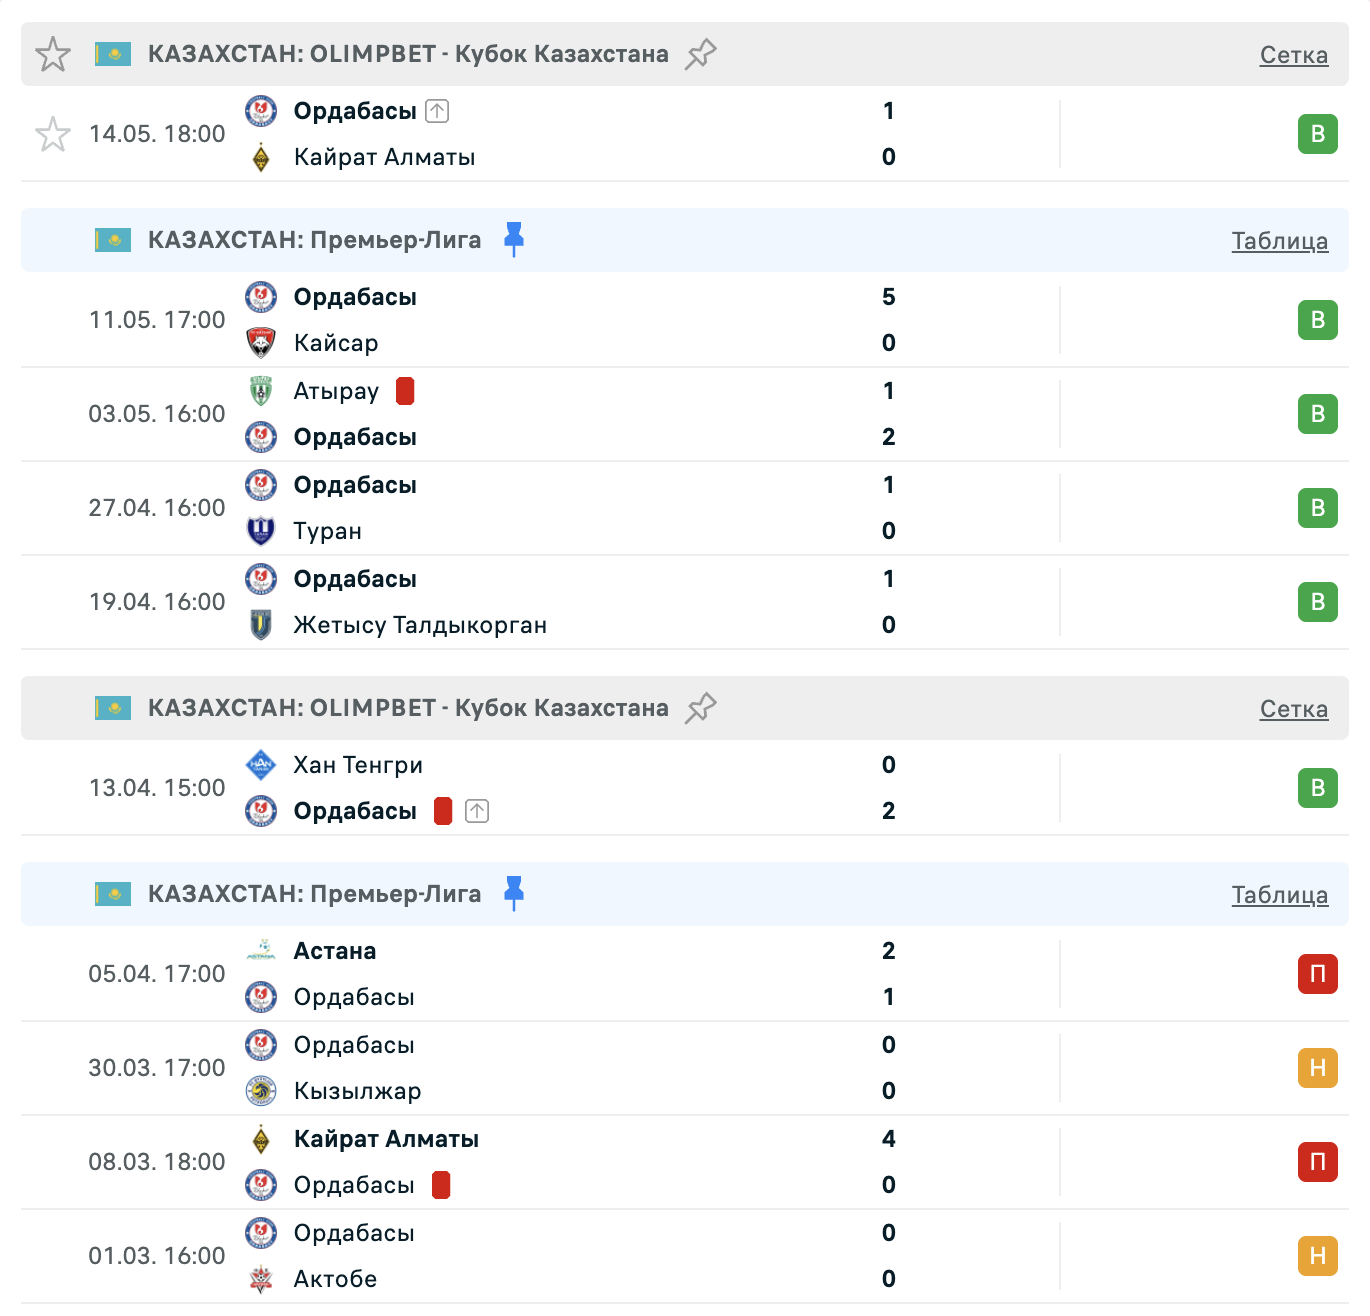Click advancing arrow icon next to Ордабасы 13.04
Screen dimensions: 1370x1316
tap(477, 811)
